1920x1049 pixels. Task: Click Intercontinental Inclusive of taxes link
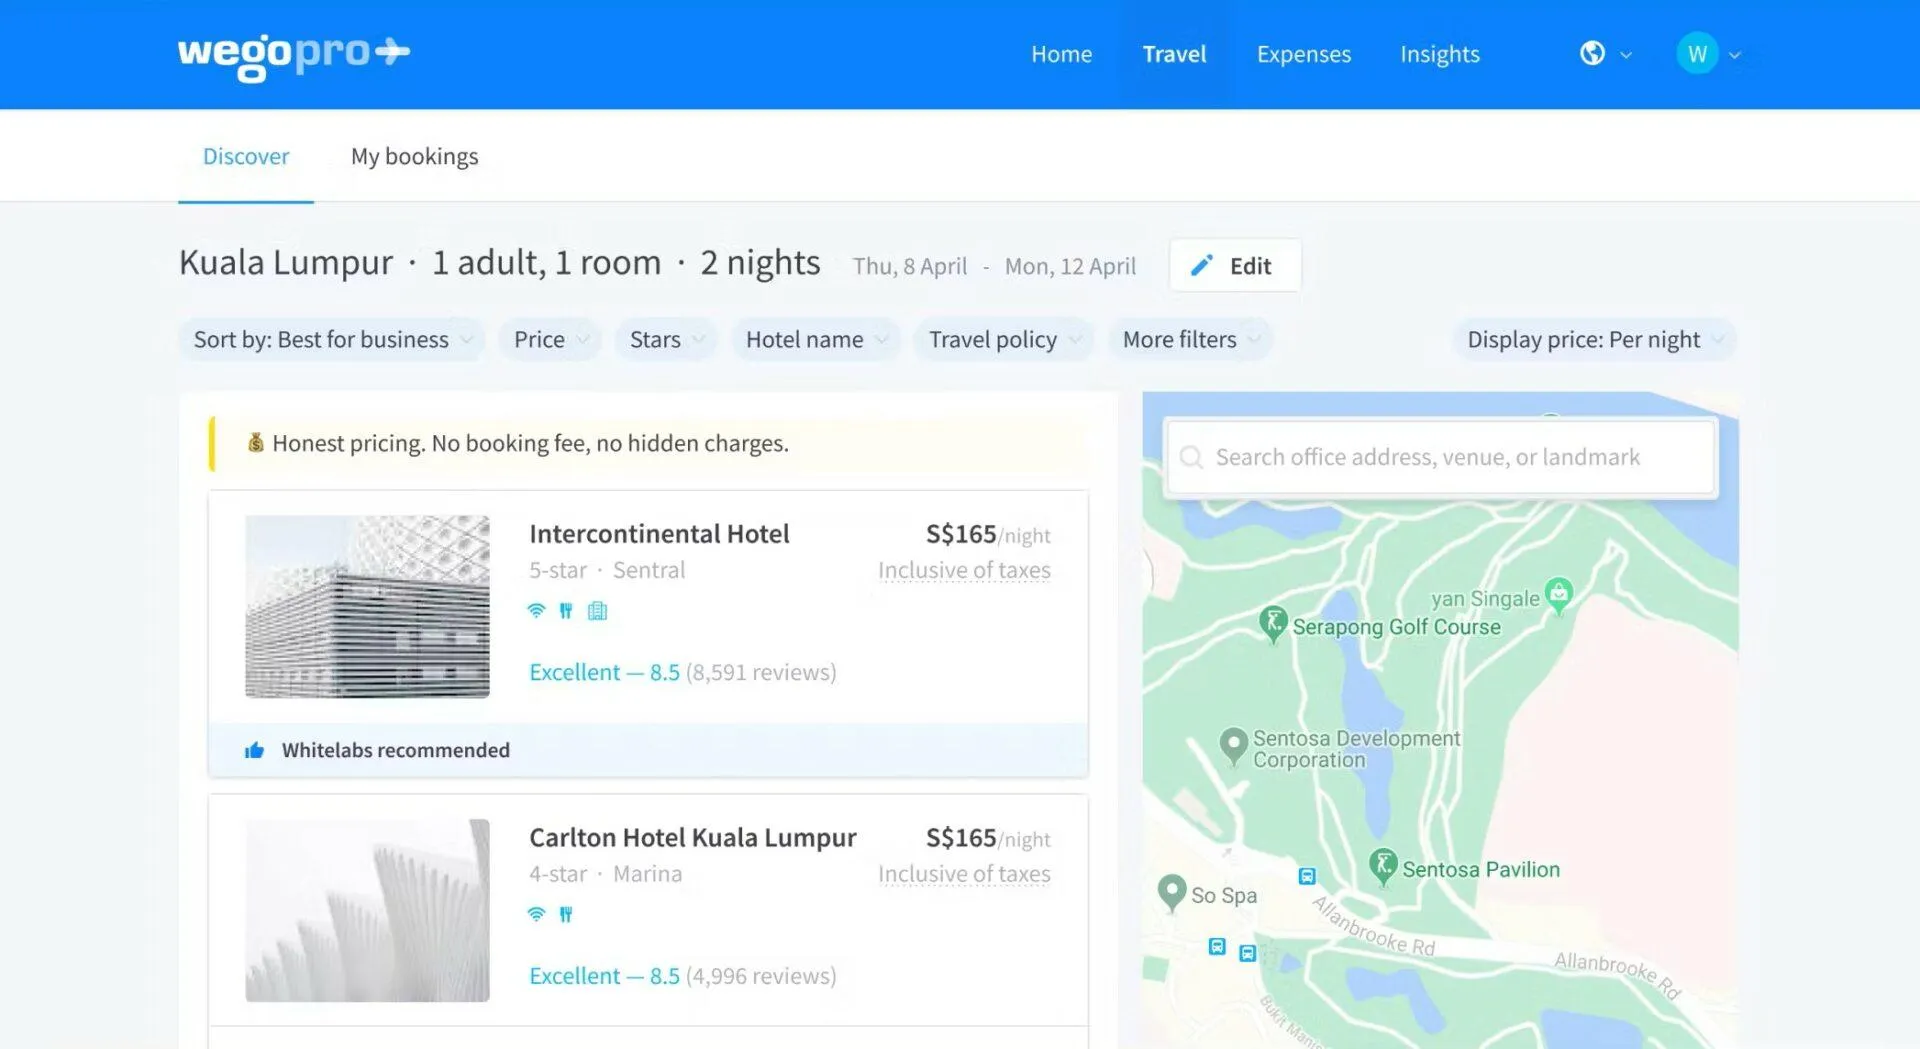click(964, 570)
